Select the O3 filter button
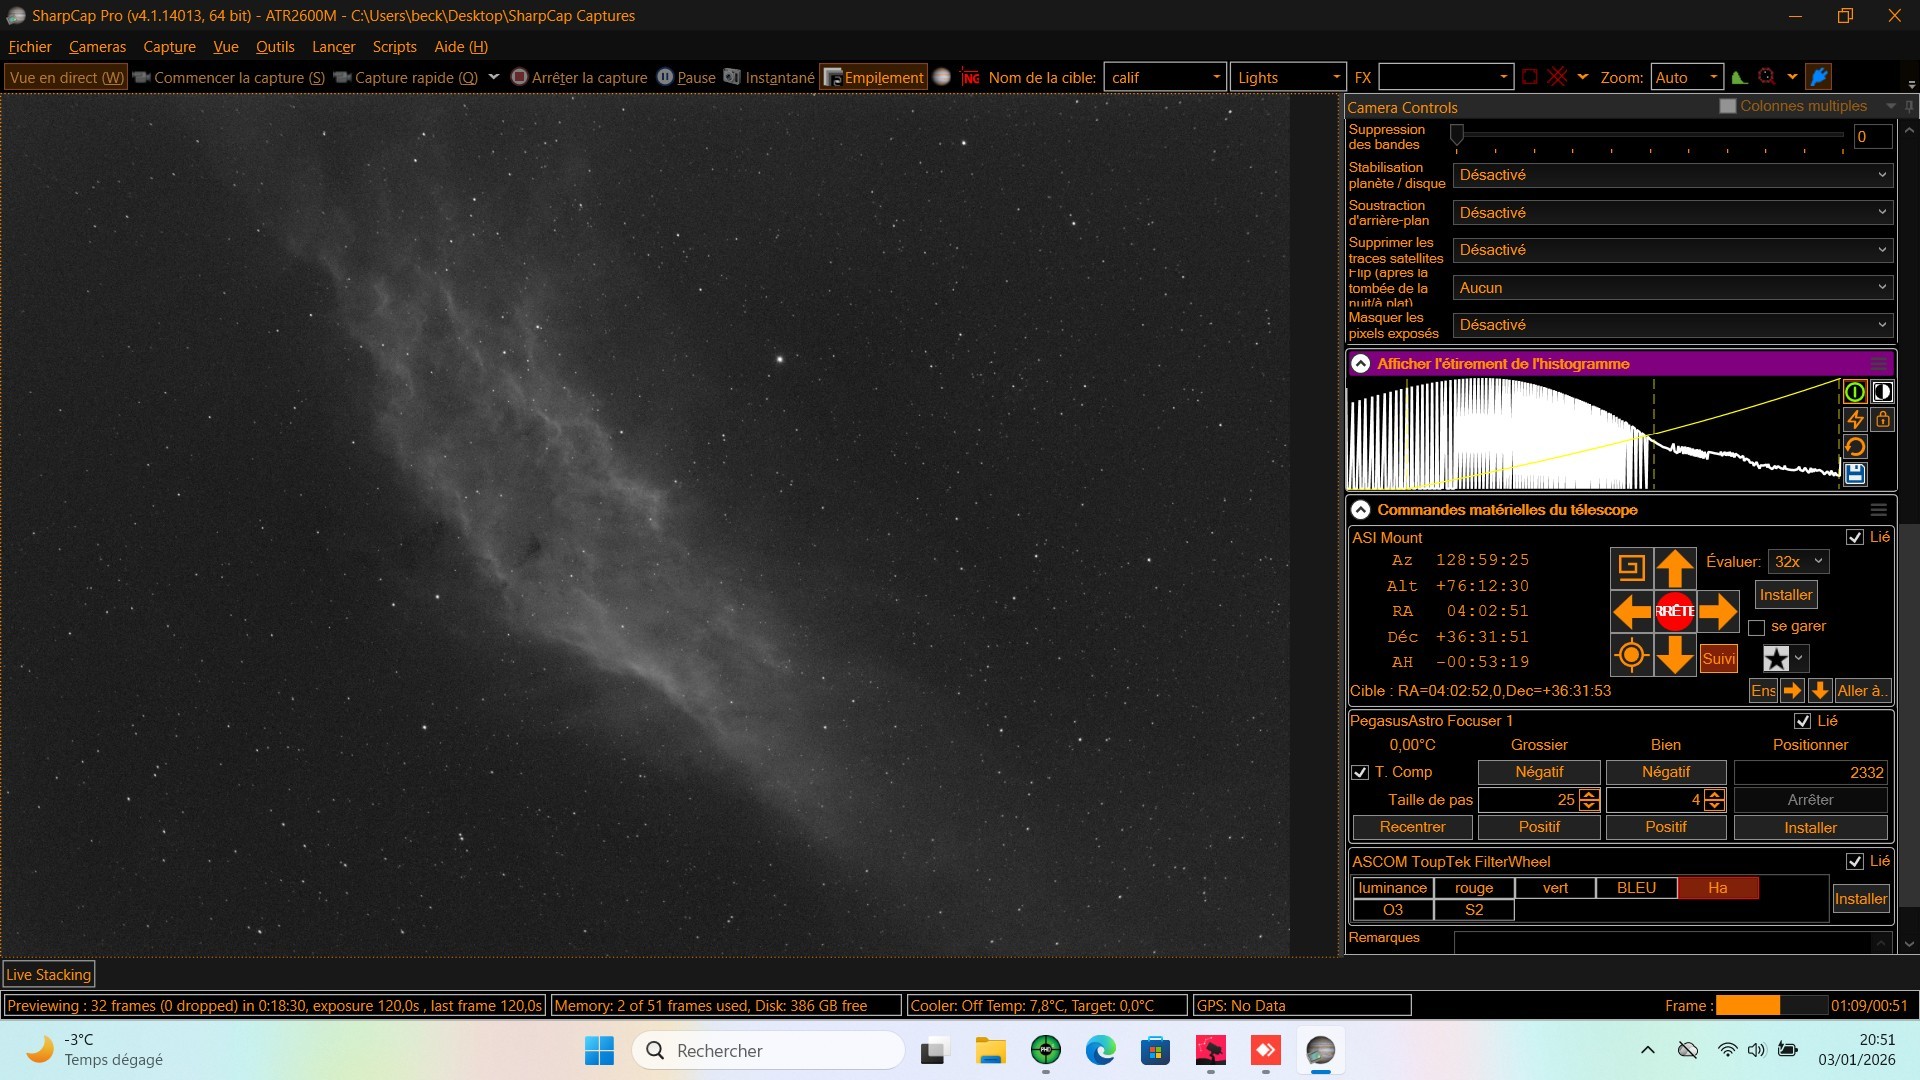 (x=1392, y=910)
